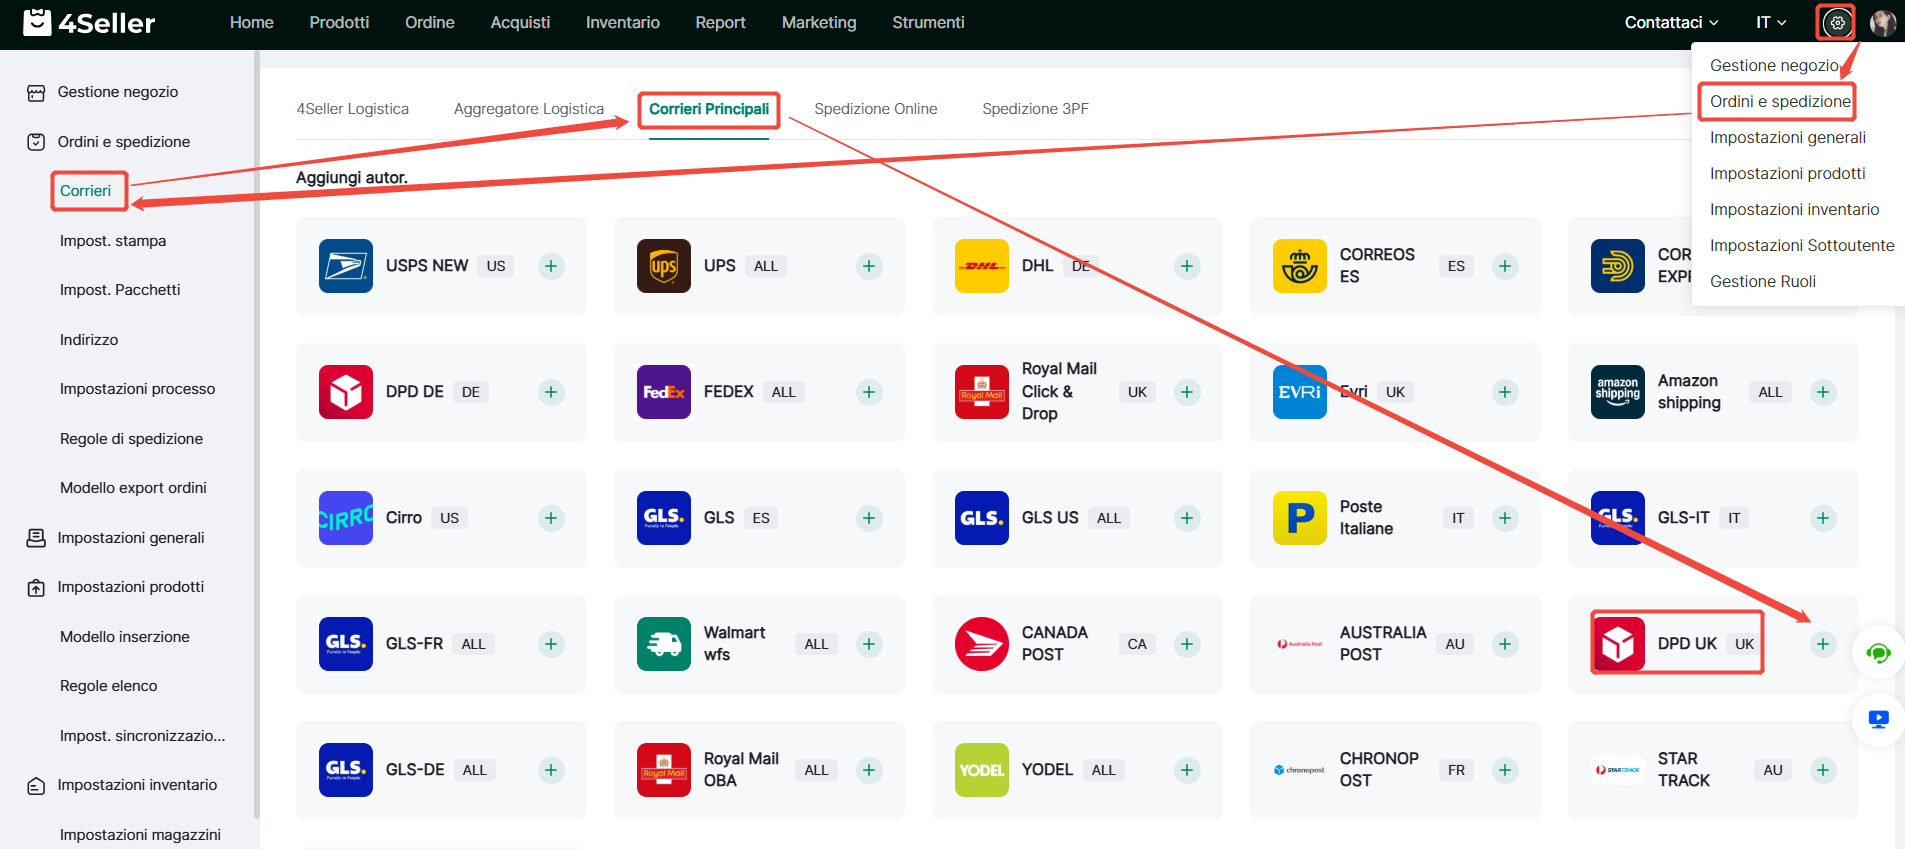Click the Royal Mail Click & Drop logo
The height and width of the screenshot is (849, 1905).
point(982,392)
